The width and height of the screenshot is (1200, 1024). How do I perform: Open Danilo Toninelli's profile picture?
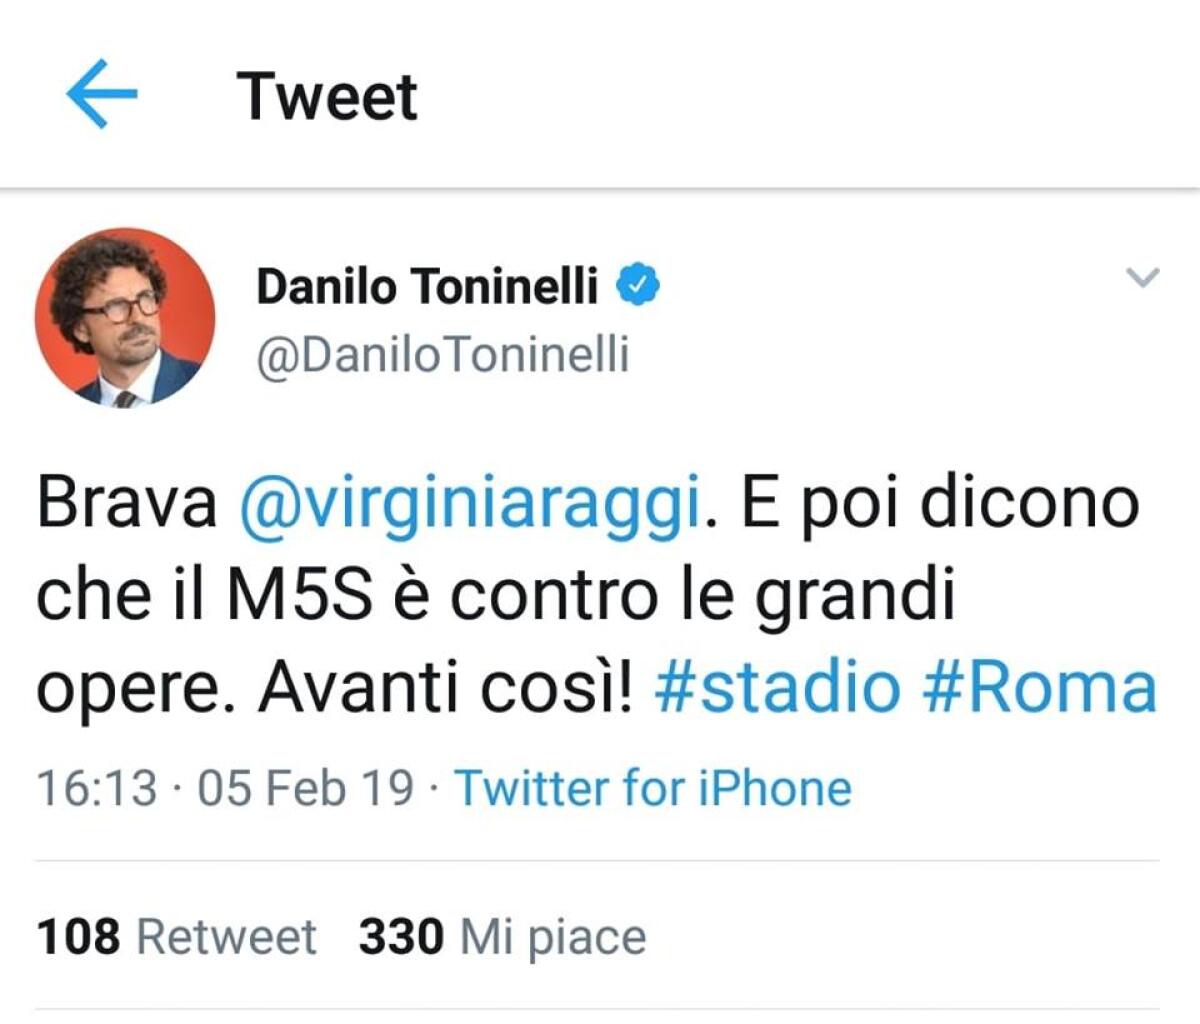tap(127, 320)
